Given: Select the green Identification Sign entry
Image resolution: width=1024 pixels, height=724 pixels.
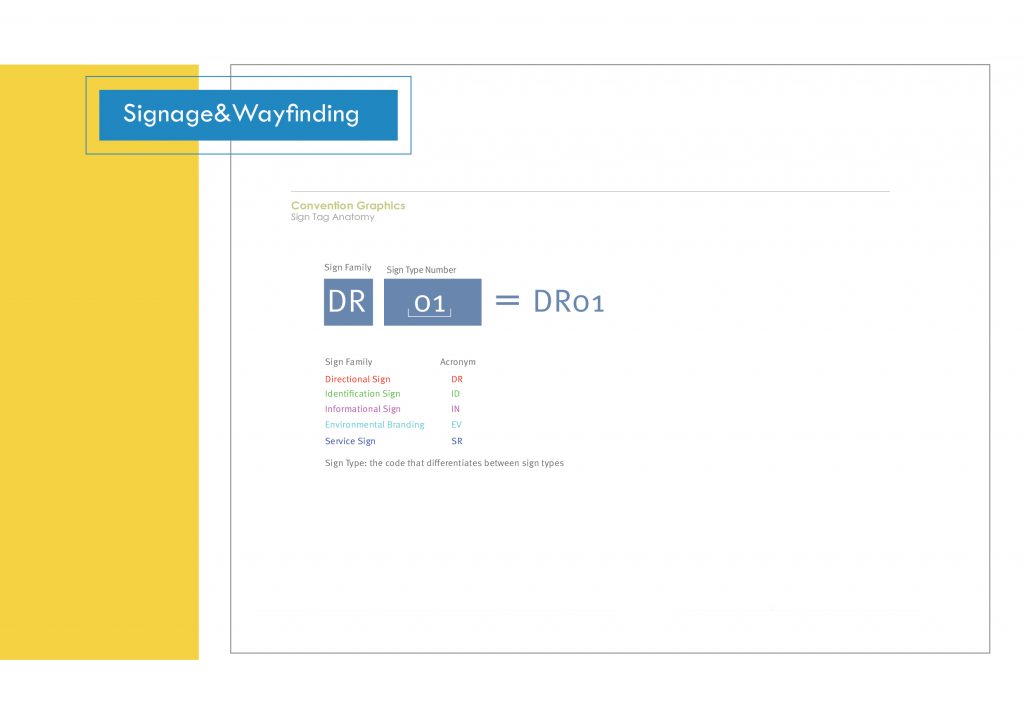Looking at the screenshot, I should pyautogui.click(x=362, y=394).
